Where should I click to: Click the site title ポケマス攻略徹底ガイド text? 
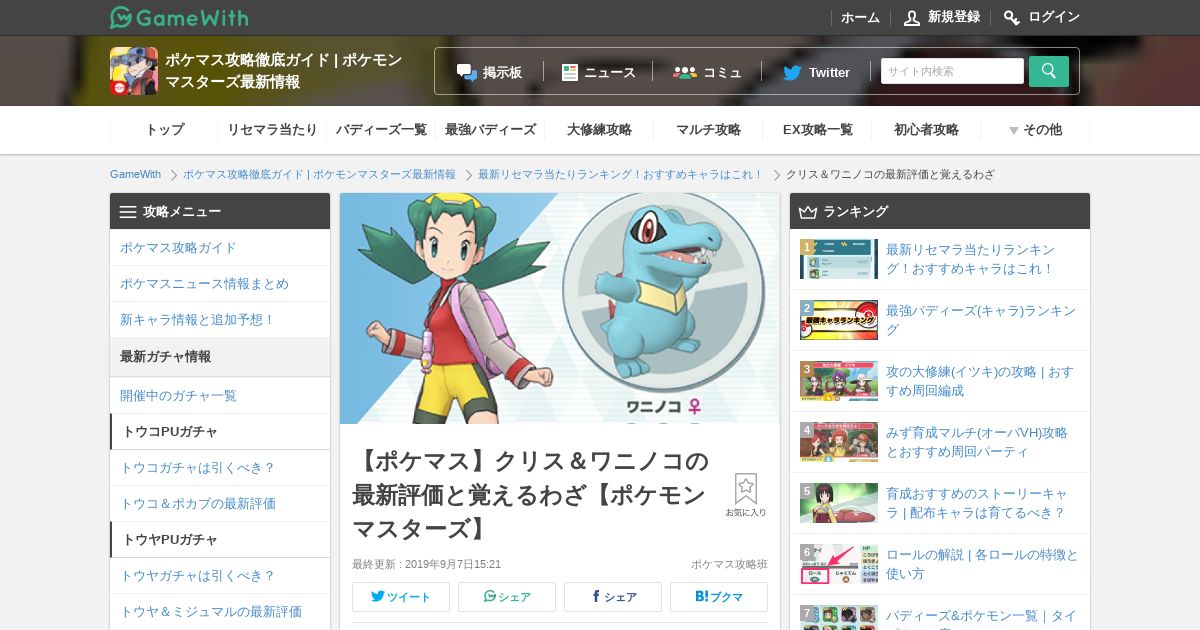click(283, 71)
